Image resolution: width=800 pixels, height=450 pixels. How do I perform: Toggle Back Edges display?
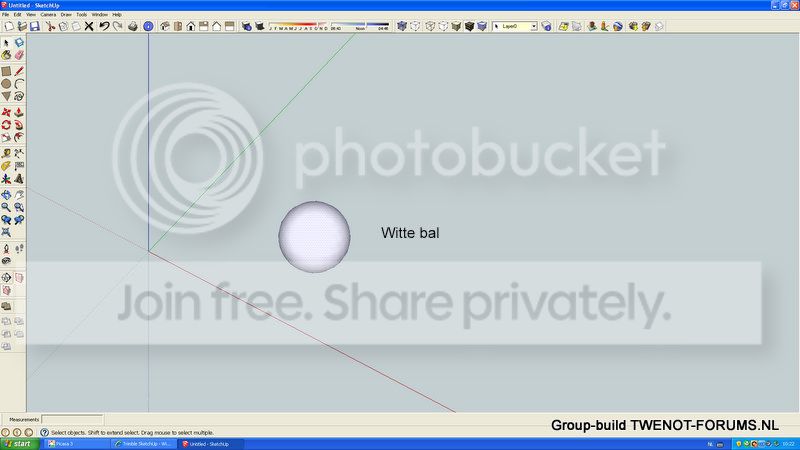(x=415, y=26)
